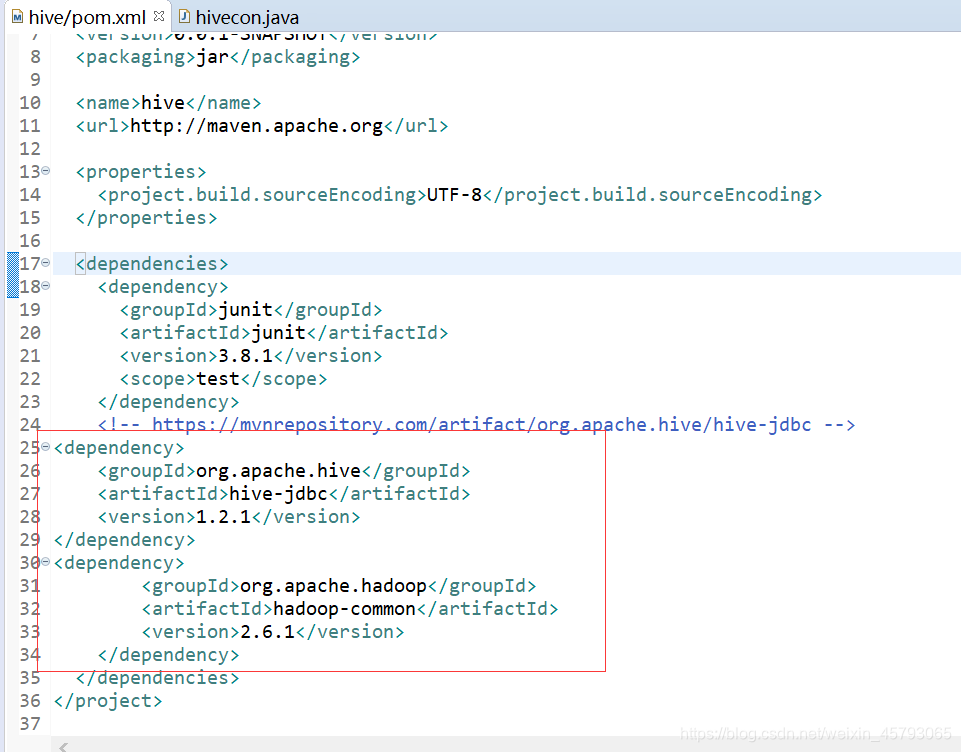
Task: Collapse the hadoop dependency at line 30
Action: tap(45, 562)
